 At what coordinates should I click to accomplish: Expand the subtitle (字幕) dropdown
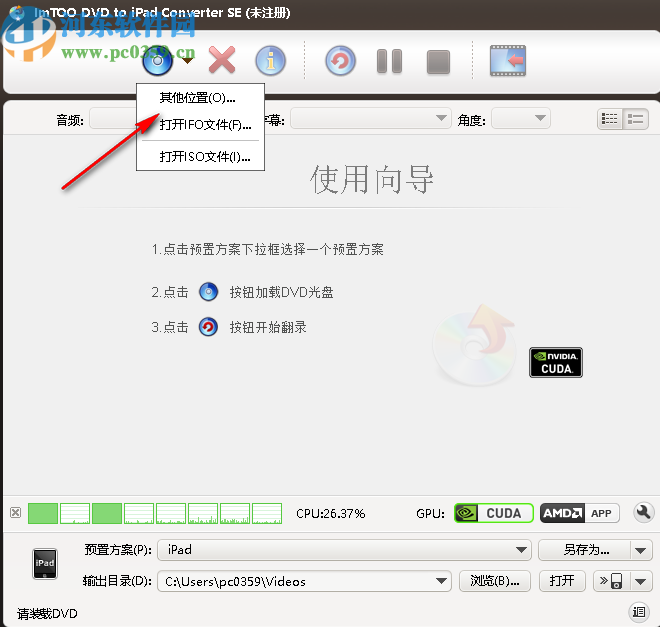tap(371, 118)
